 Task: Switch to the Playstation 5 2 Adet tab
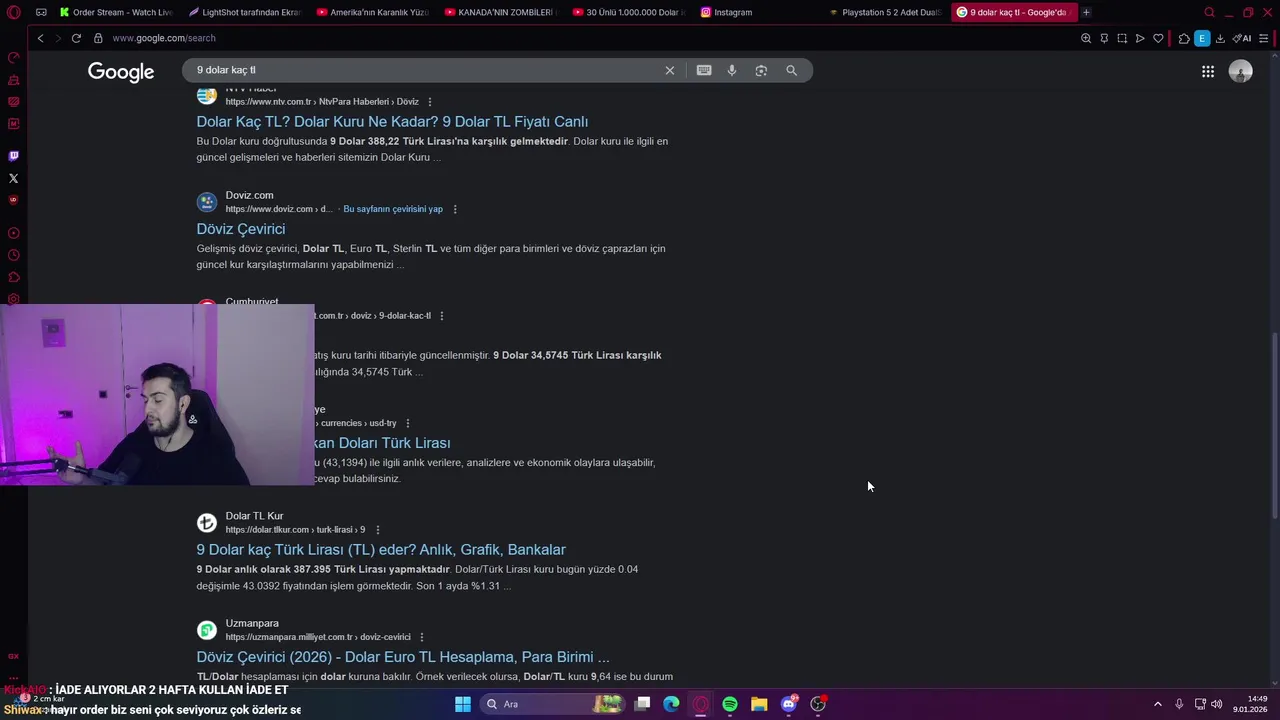coord(885,12)
